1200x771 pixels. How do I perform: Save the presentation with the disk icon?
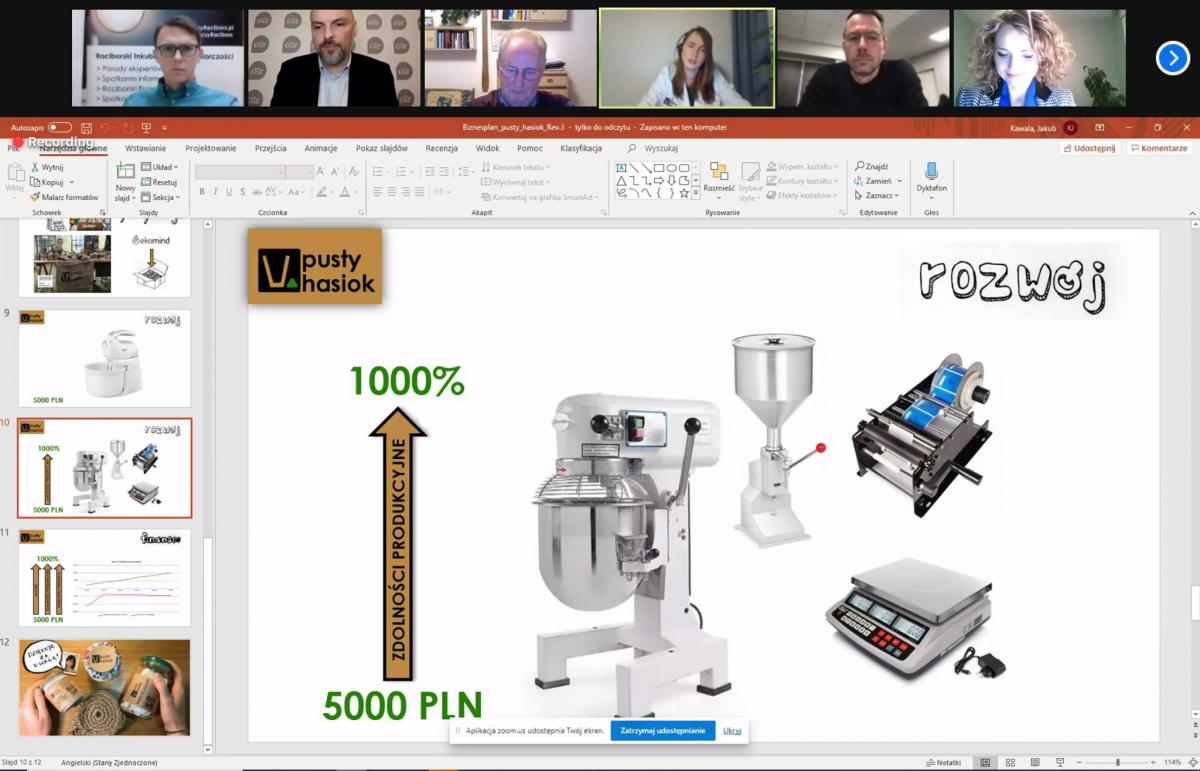point(87,128)
